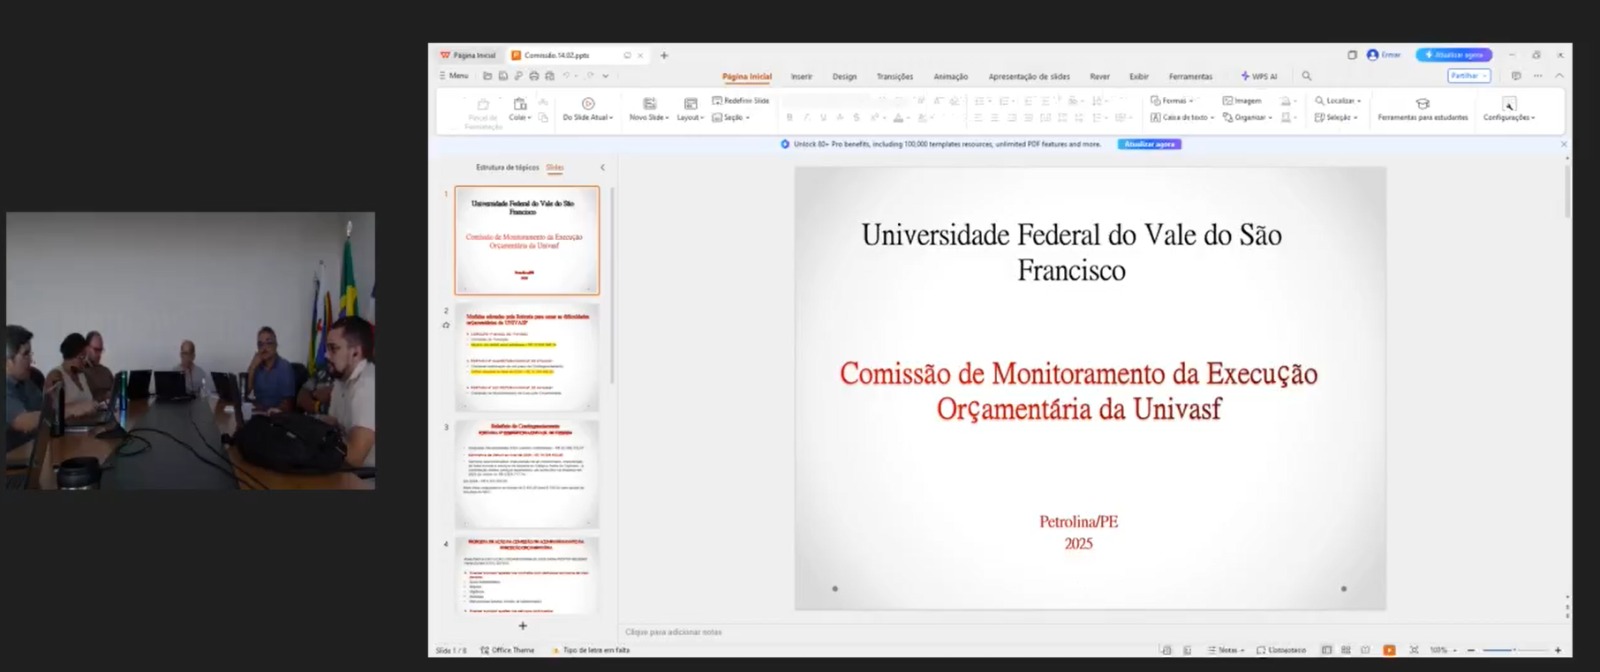Click the Undo arrow icon
Screen dimensions: 1600x672
click(566, 76)
